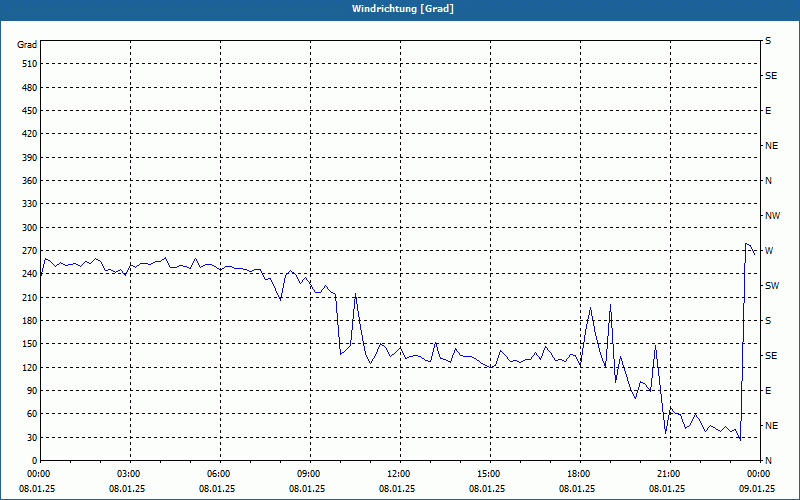Select the 90 degree axis label
This screenshot has height=500, width=800.
pos(32,391)
